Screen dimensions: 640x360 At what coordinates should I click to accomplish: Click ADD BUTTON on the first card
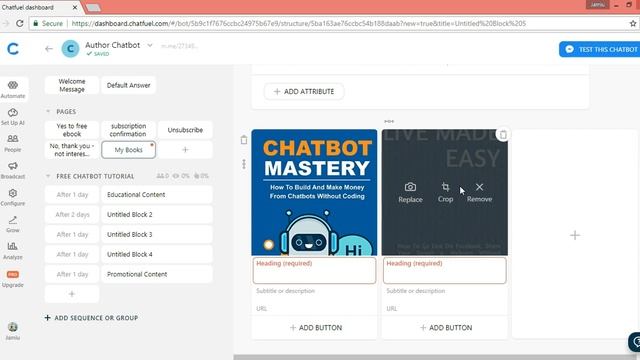315,328
